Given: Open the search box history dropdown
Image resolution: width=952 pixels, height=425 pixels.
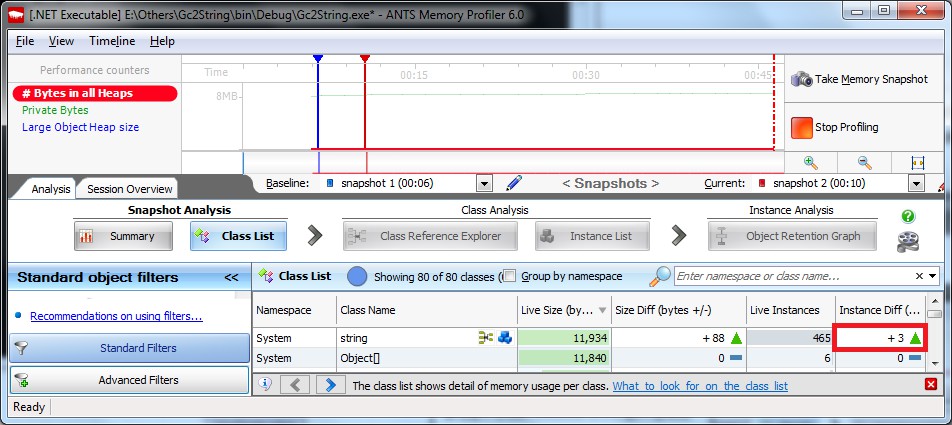Looking at the screenshot, I should [x=933, y=276].
